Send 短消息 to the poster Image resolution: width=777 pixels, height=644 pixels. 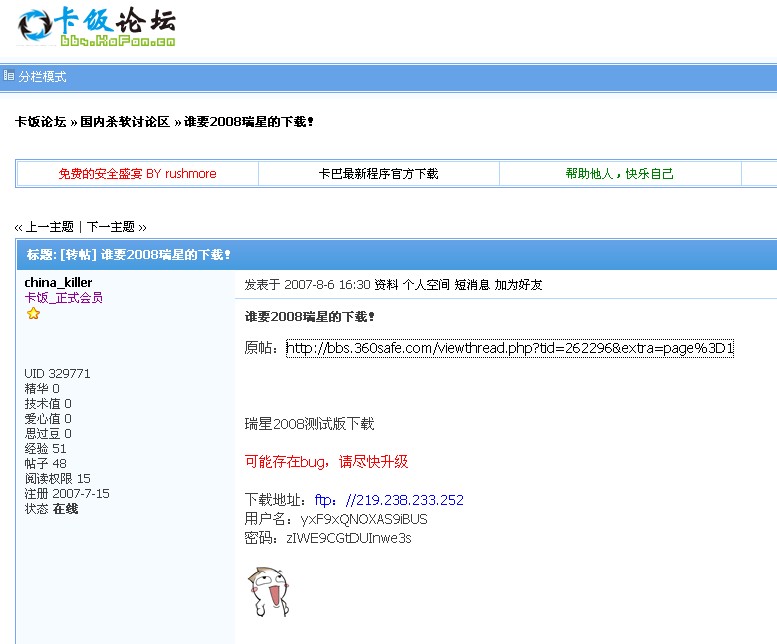point(472,284)
